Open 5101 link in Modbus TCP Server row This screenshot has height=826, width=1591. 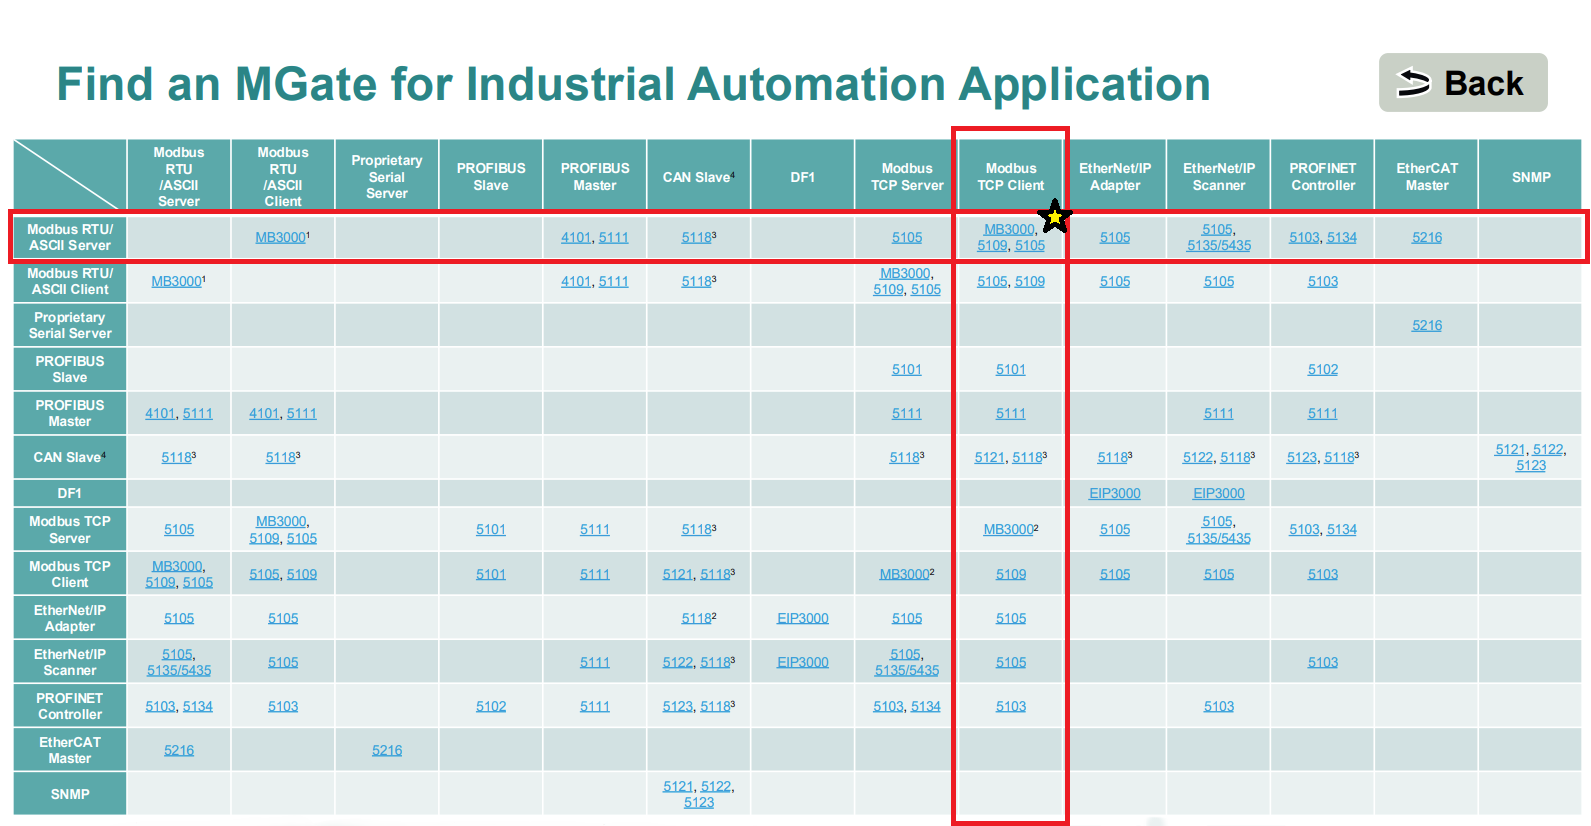(491, 529)
